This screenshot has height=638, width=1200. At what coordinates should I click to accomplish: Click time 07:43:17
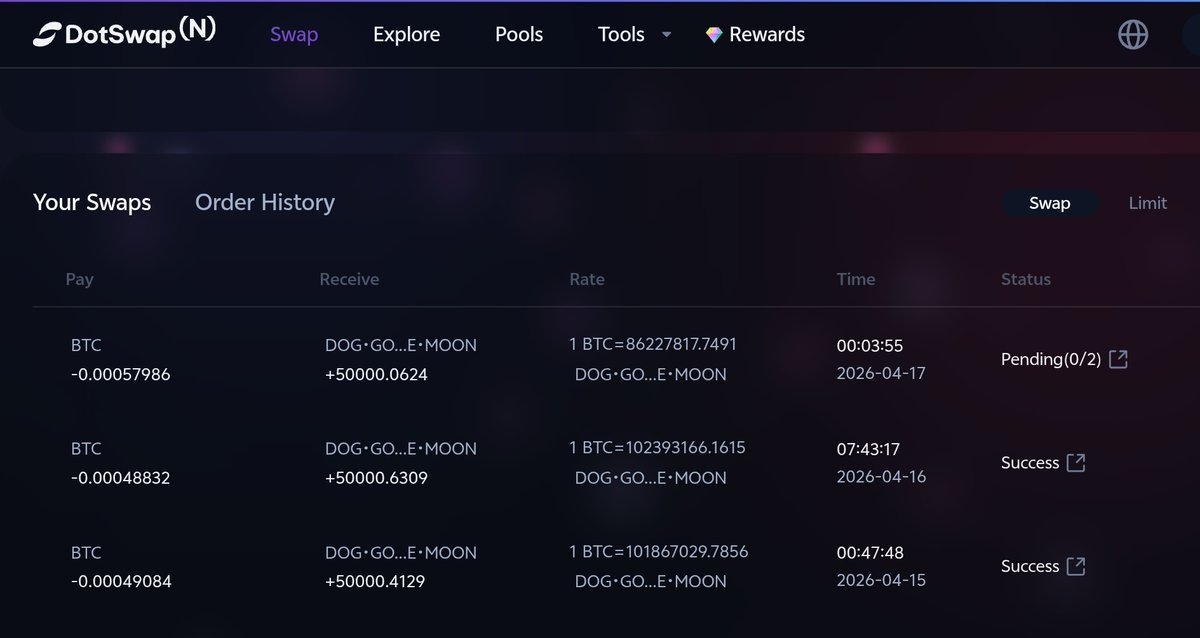870,449
